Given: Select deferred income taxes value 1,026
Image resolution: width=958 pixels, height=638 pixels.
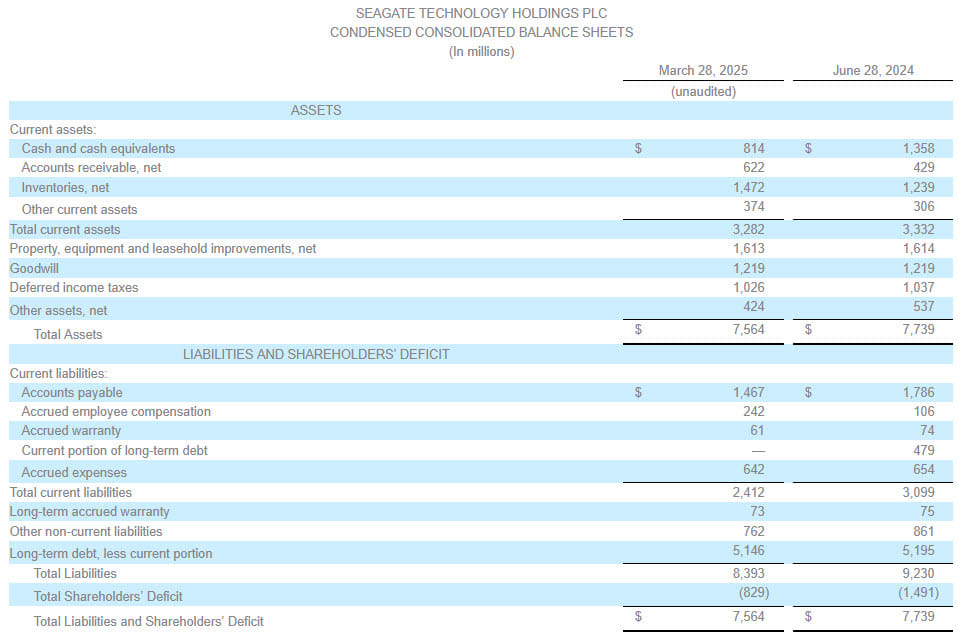Looking at the screenshot, I should (x=748, y=287).
